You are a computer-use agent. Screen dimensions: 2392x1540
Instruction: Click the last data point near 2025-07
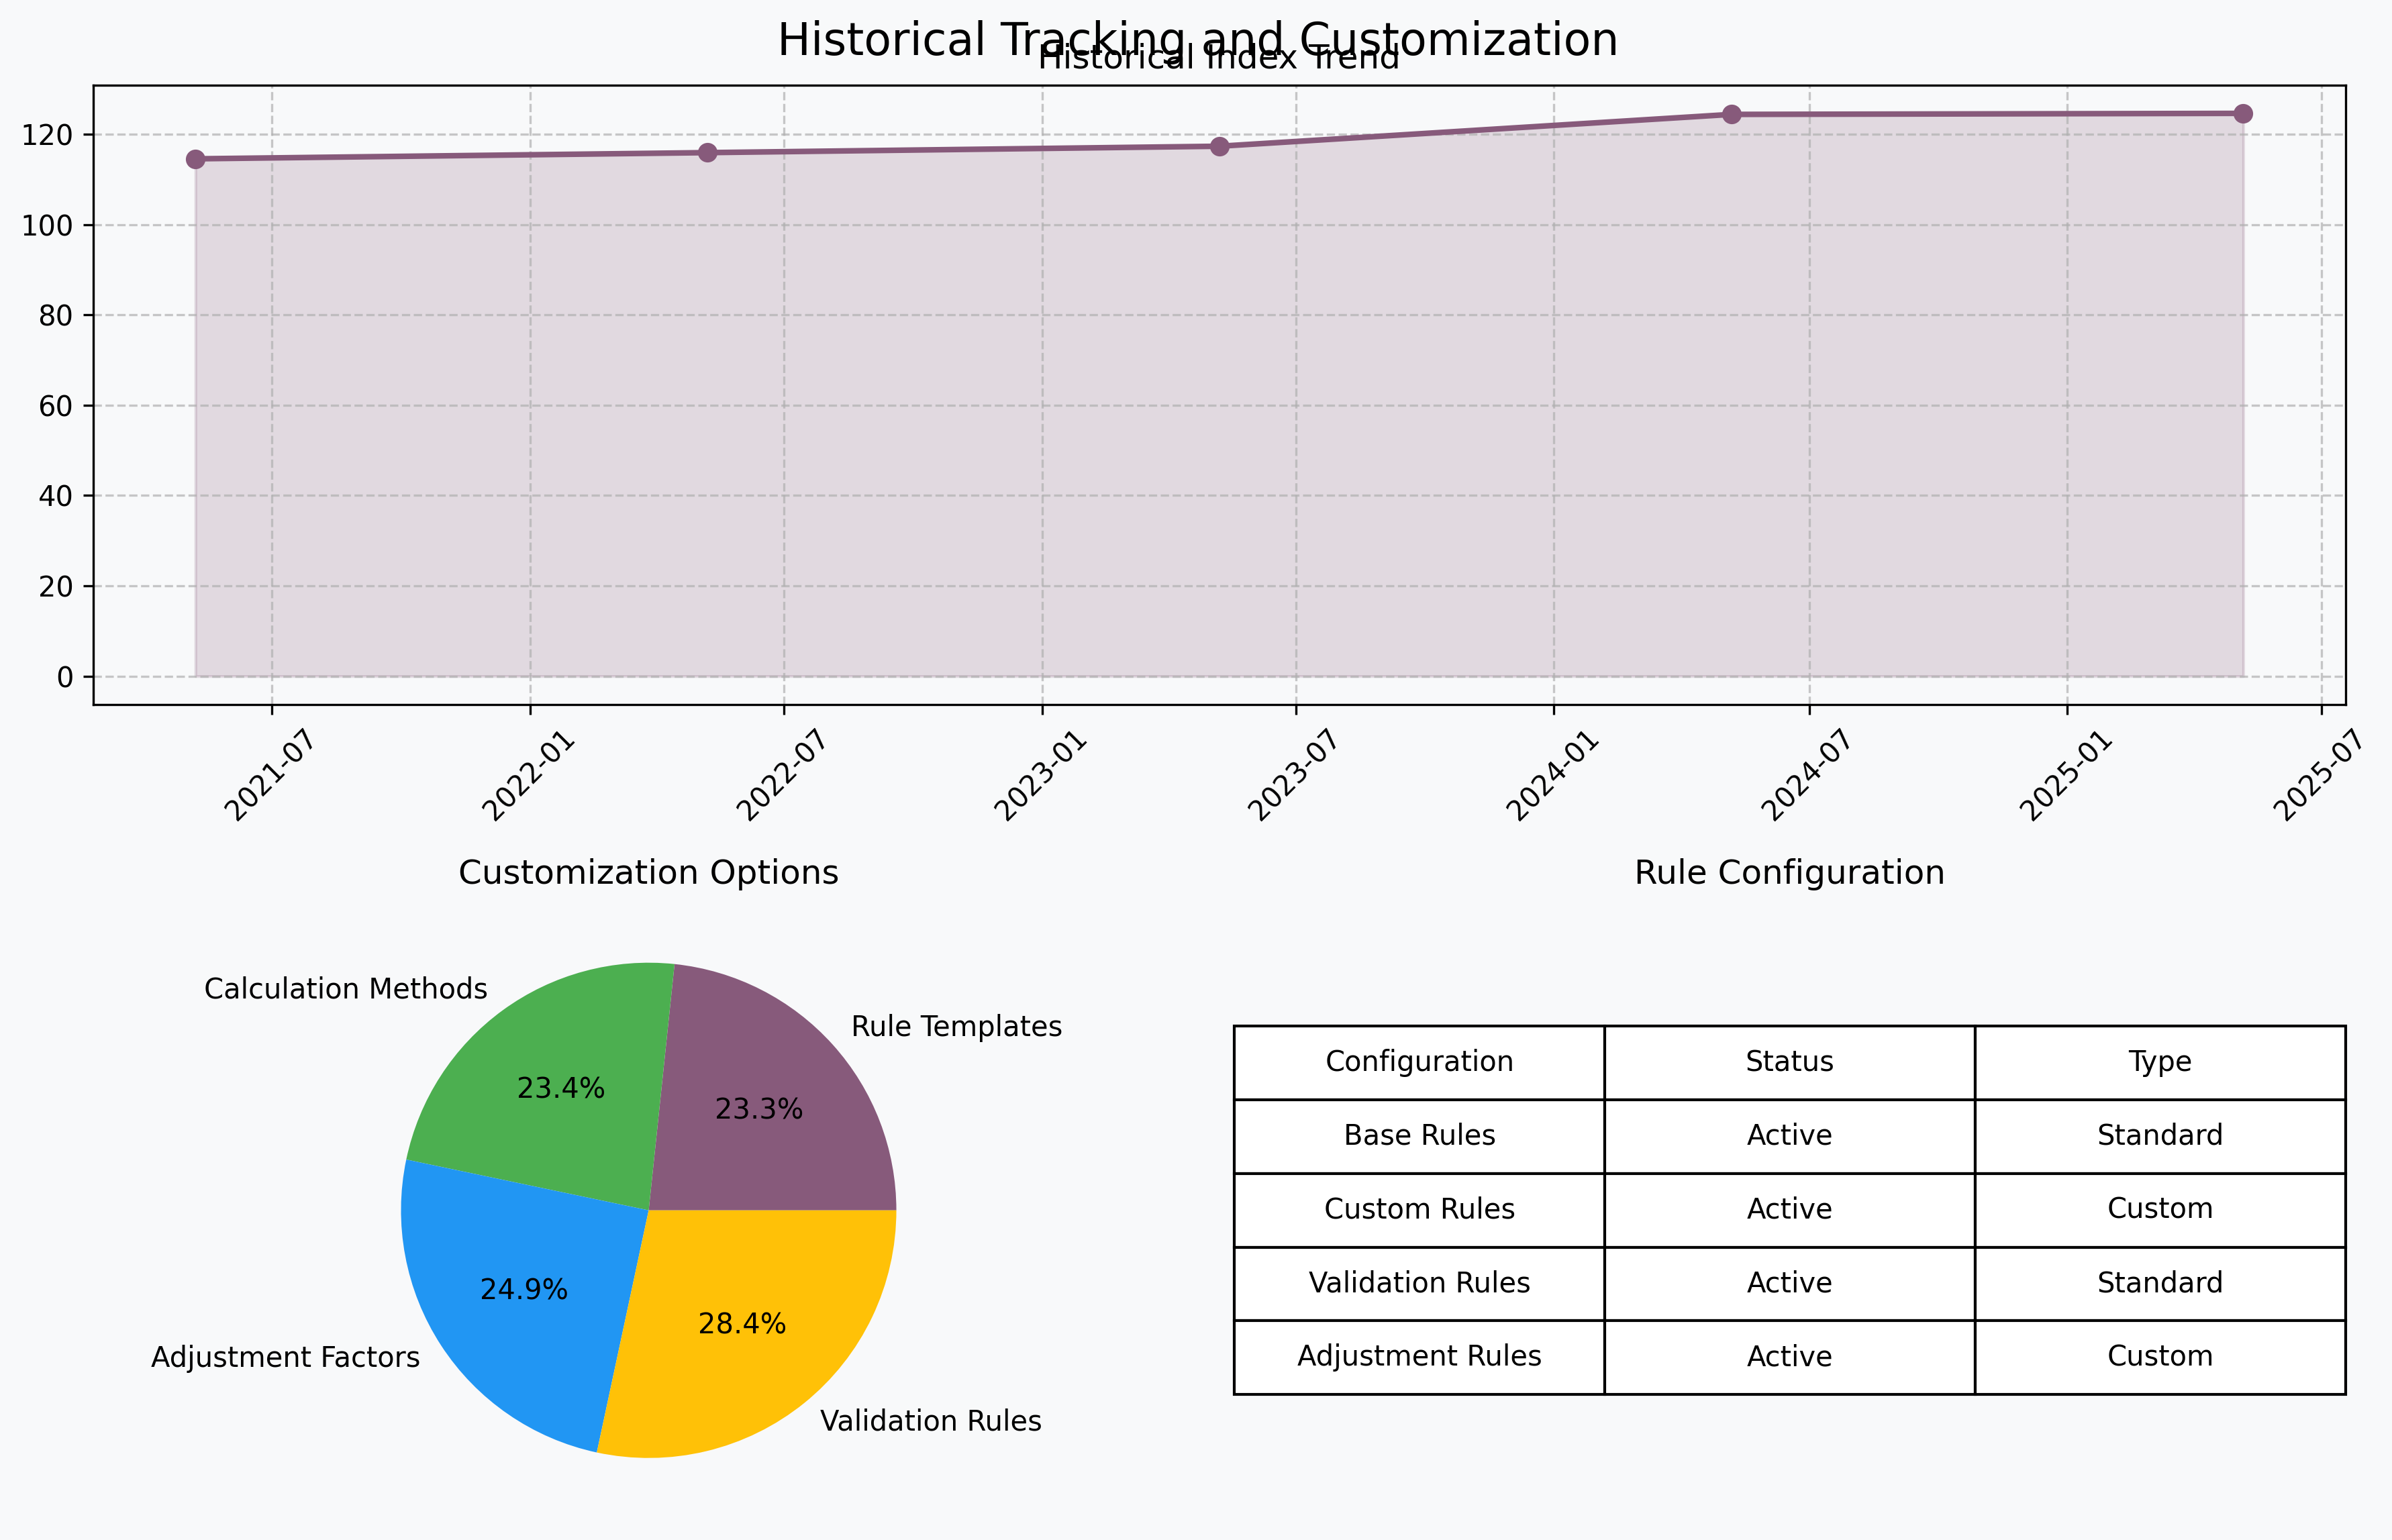click(2243, 114)
